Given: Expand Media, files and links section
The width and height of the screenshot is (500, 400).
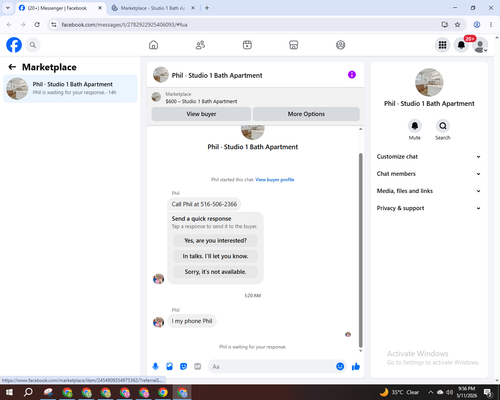Looking at the screenshot, I should tap(429, 191).
